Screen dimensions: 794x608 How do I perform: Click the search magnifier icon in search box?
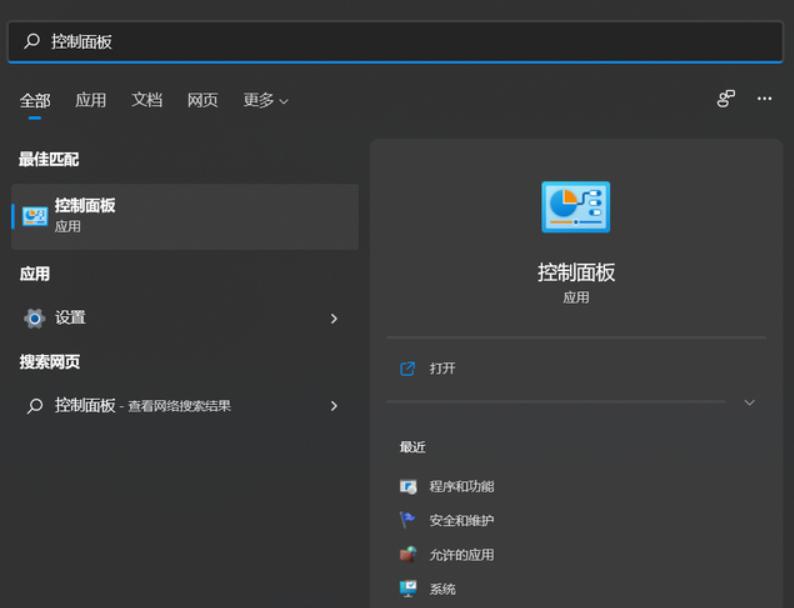(x=32, y=41)
